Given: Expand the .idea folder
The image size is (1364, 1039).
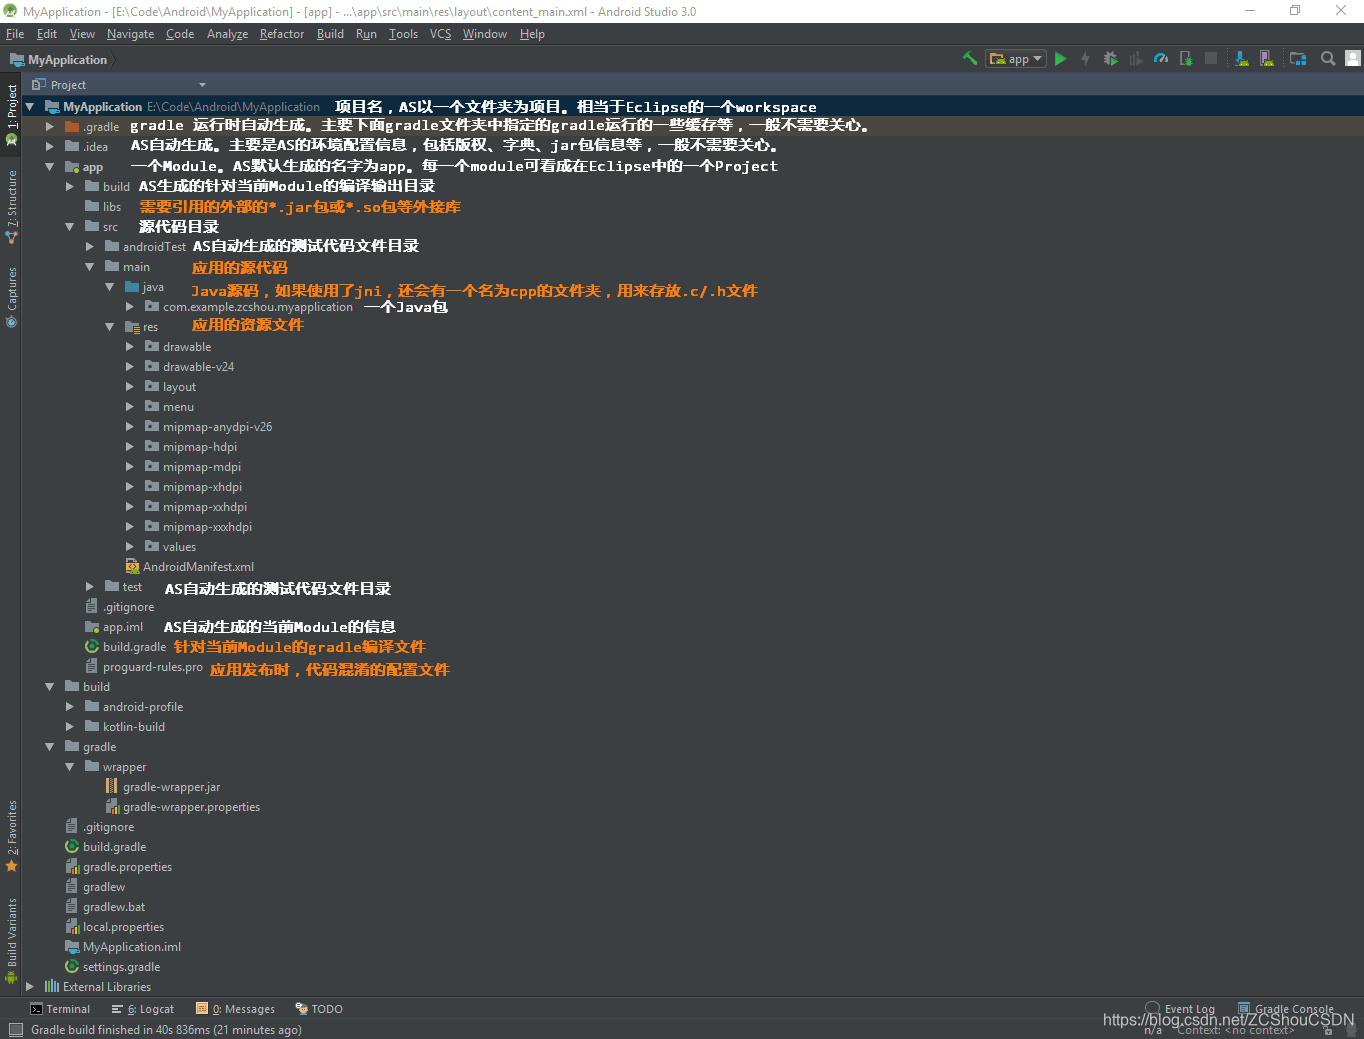Looking at the screenshot, I should pos(49,147).
